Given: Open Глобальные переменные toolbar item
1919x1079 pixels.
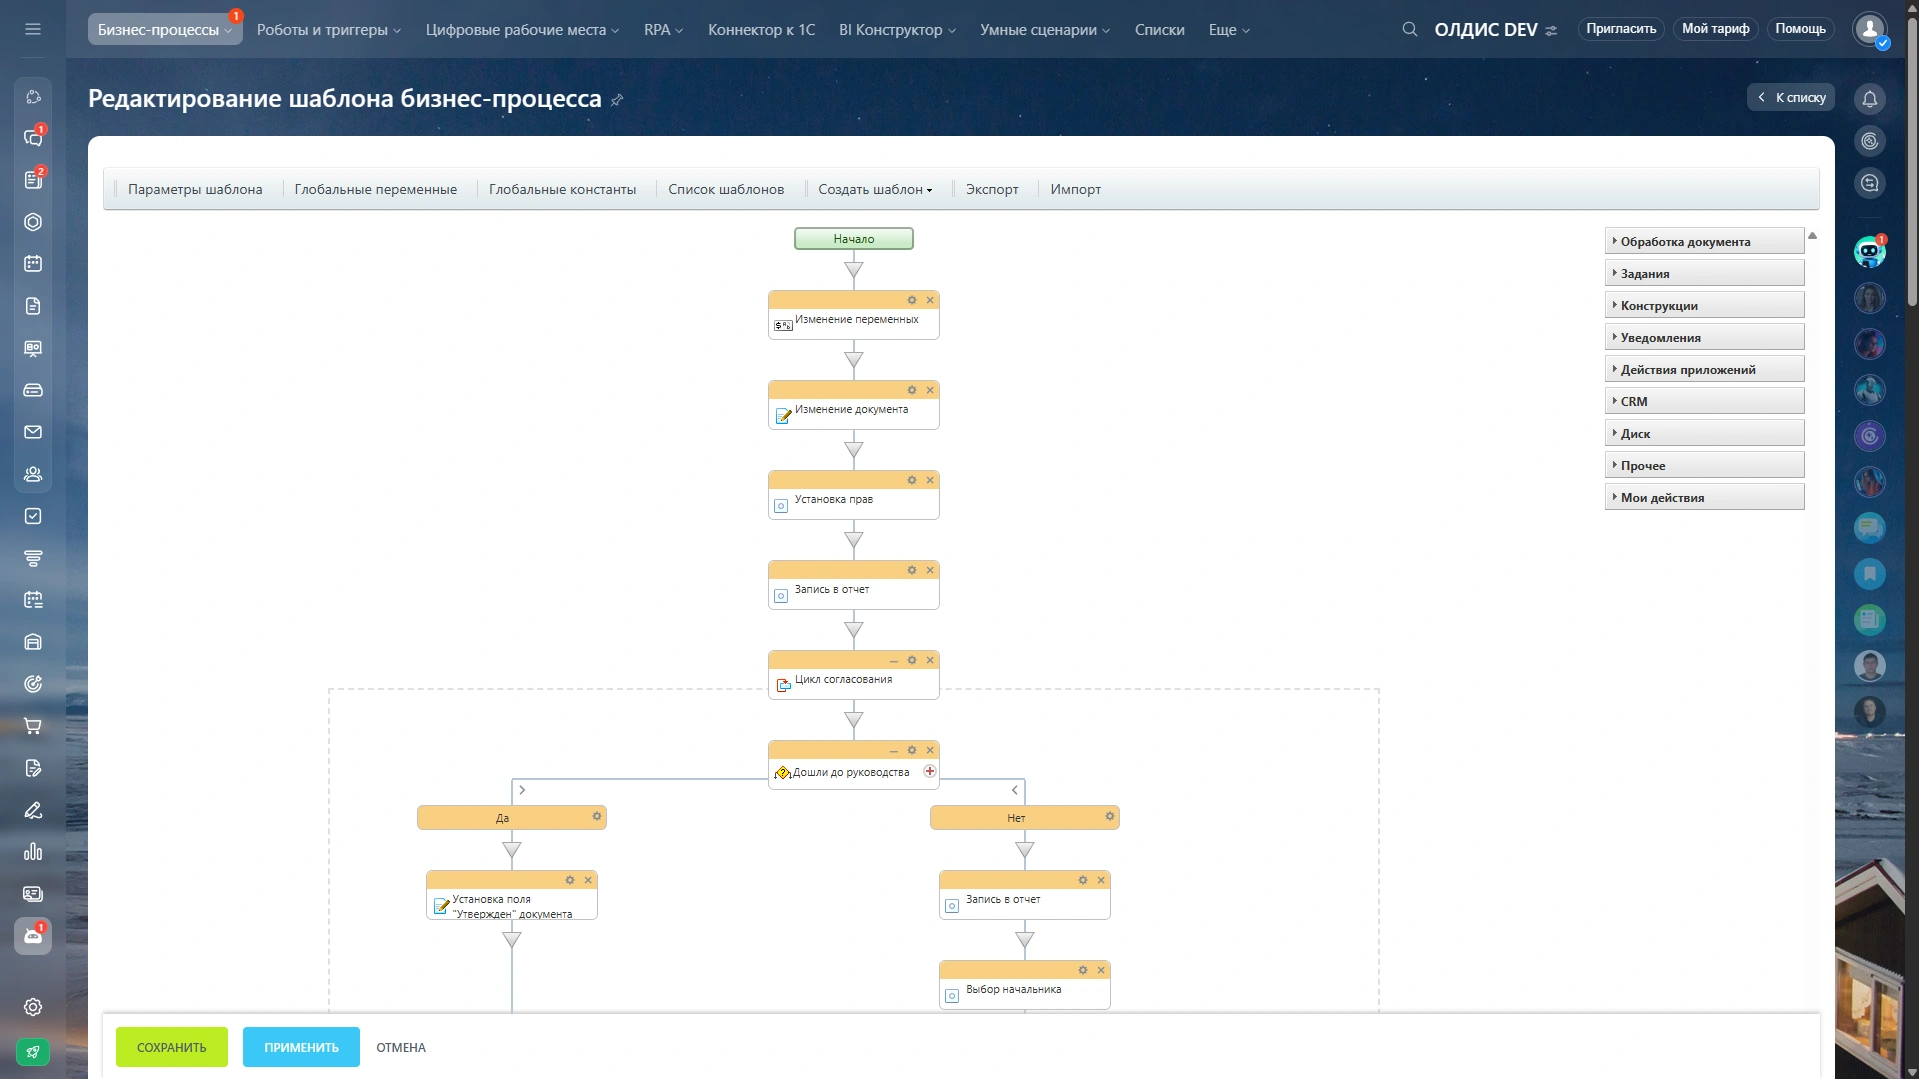Looking at the screenshot, I should point(375,189).
